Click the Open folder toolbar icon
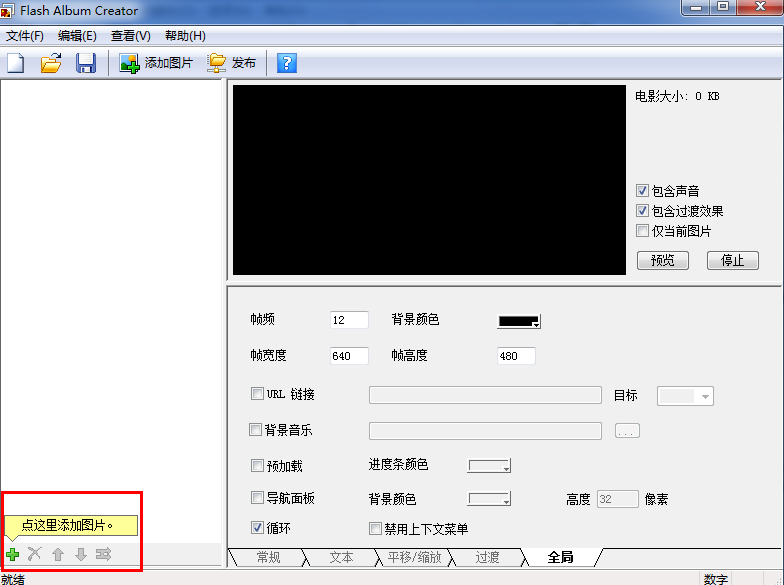This screenshot has width=784, height=585. (x=51, y=63)
